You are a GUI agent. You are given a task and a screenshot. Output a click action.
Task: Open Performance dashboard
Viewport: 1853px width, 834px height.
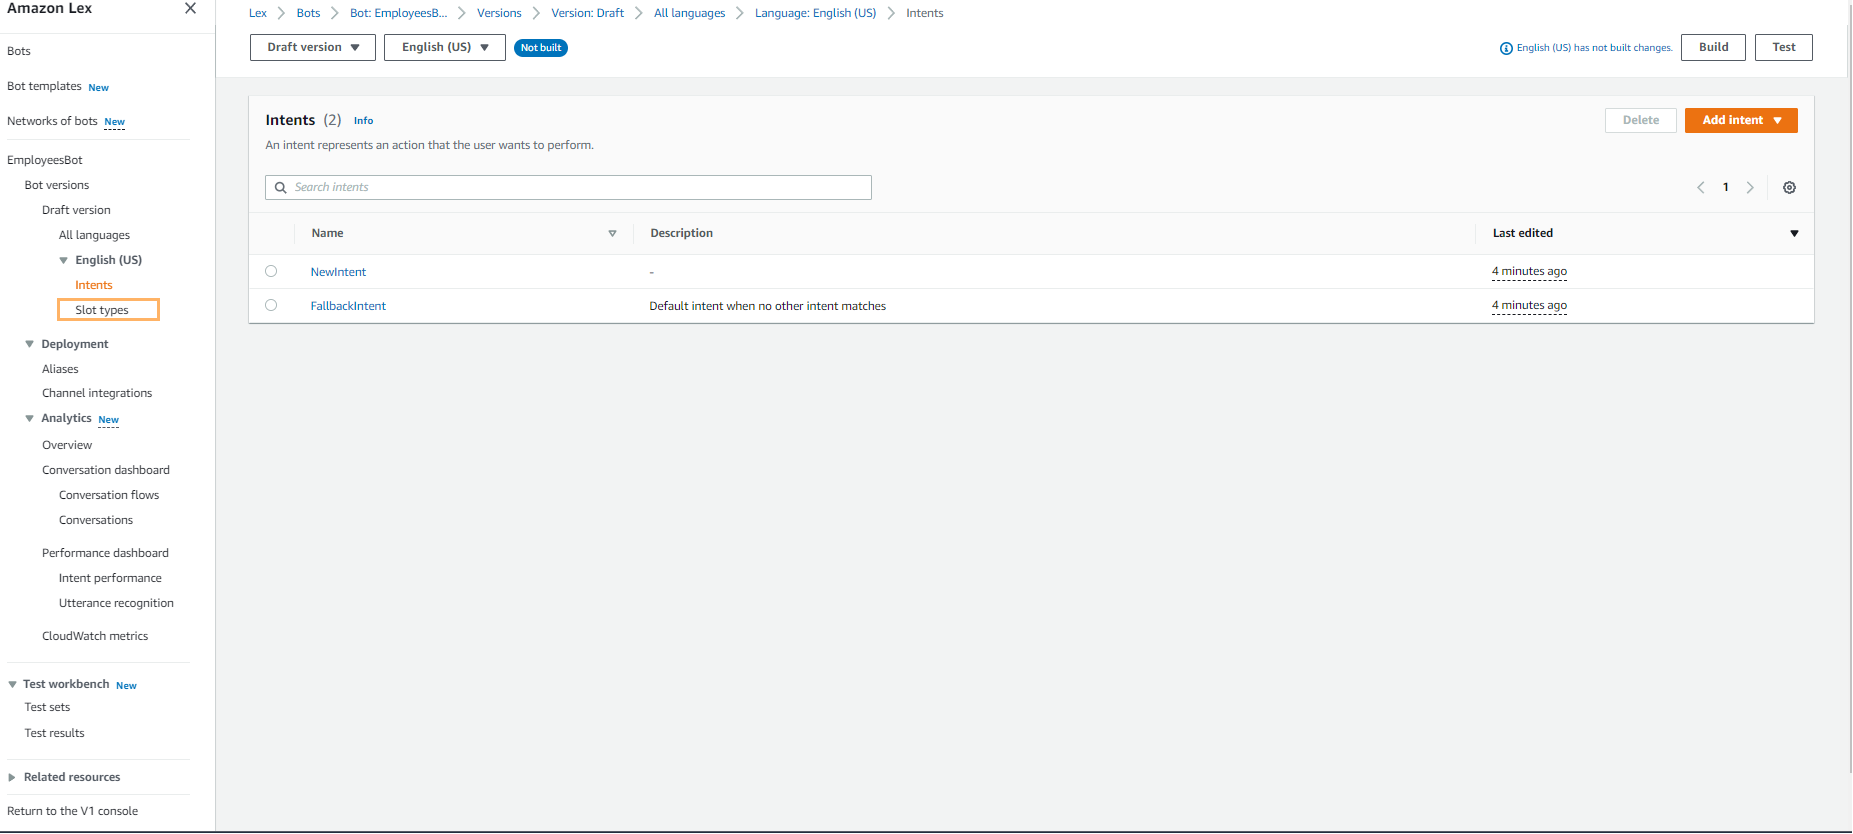point(105,553)
